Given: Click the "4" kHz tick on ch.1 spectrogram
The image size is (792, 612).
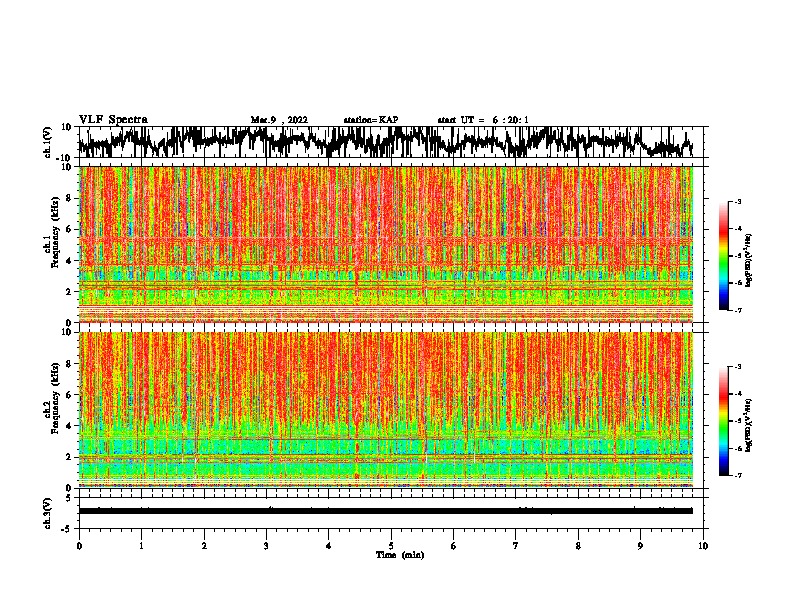Looking at the screenshot, I should pos(70,261).
